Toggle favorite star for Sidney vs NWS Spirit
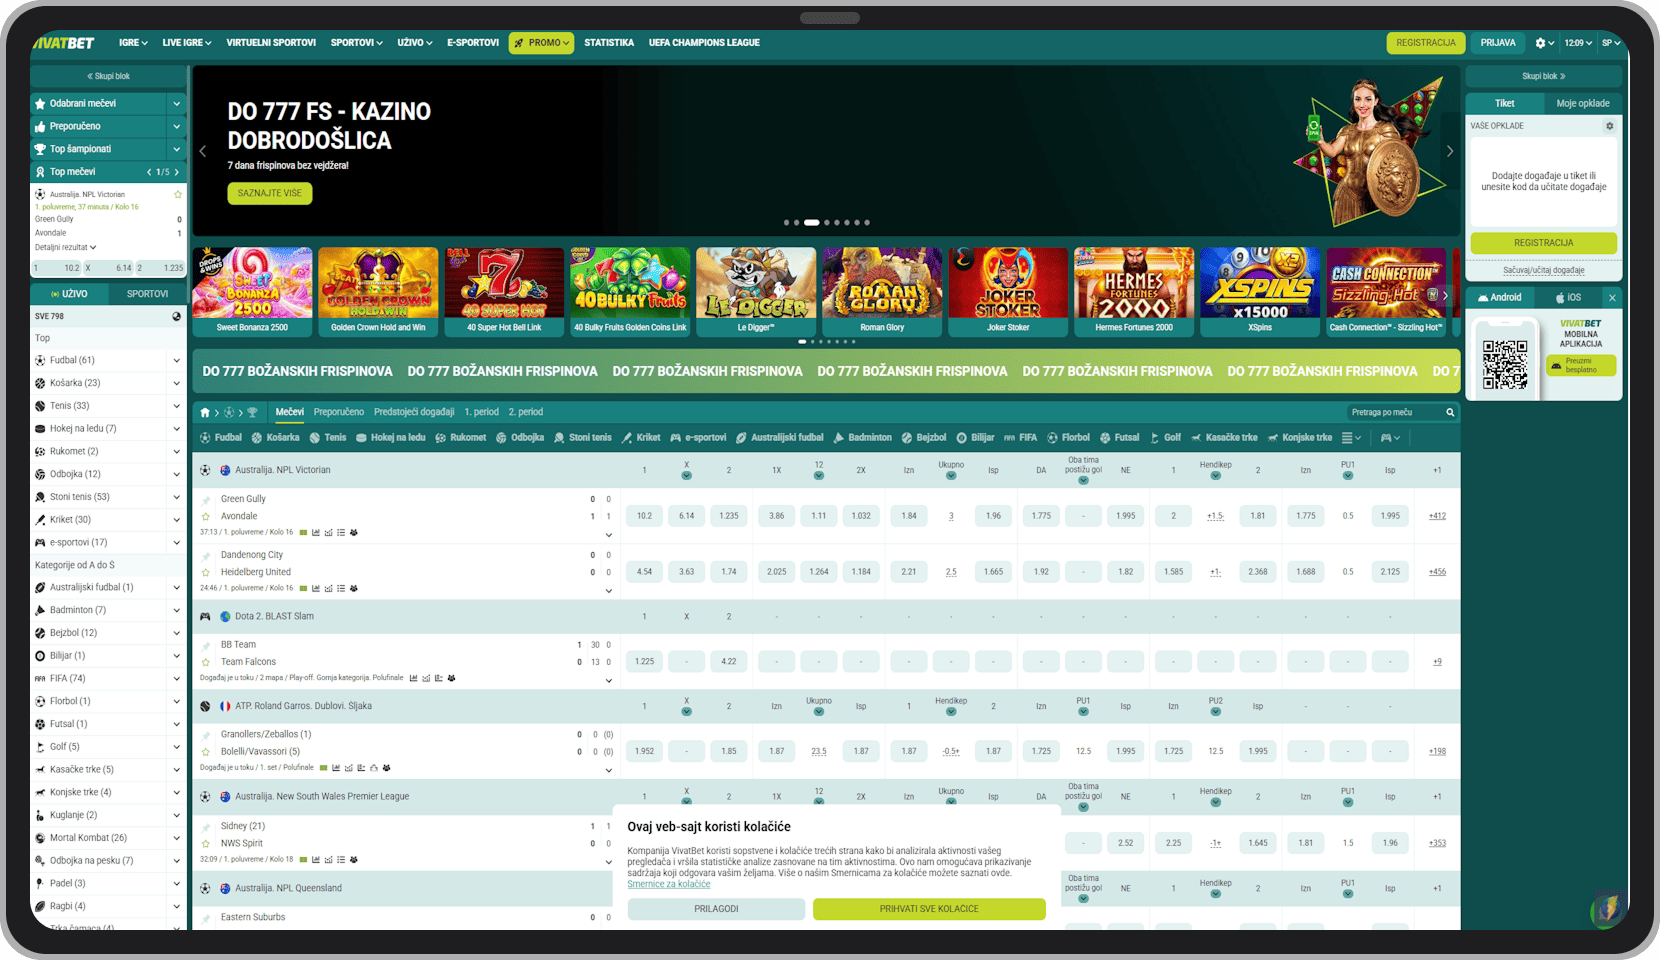Screen dimensions: 1660x960 coord(206,844)
